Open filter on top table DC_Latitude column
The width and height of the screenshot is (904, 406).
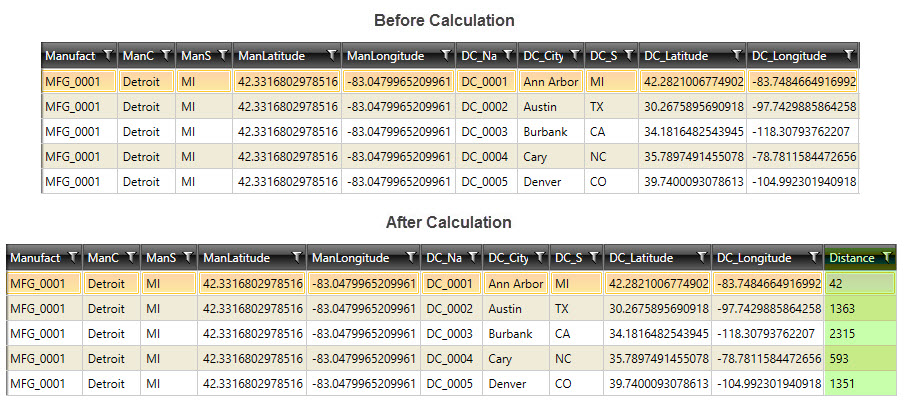(737, 55)
